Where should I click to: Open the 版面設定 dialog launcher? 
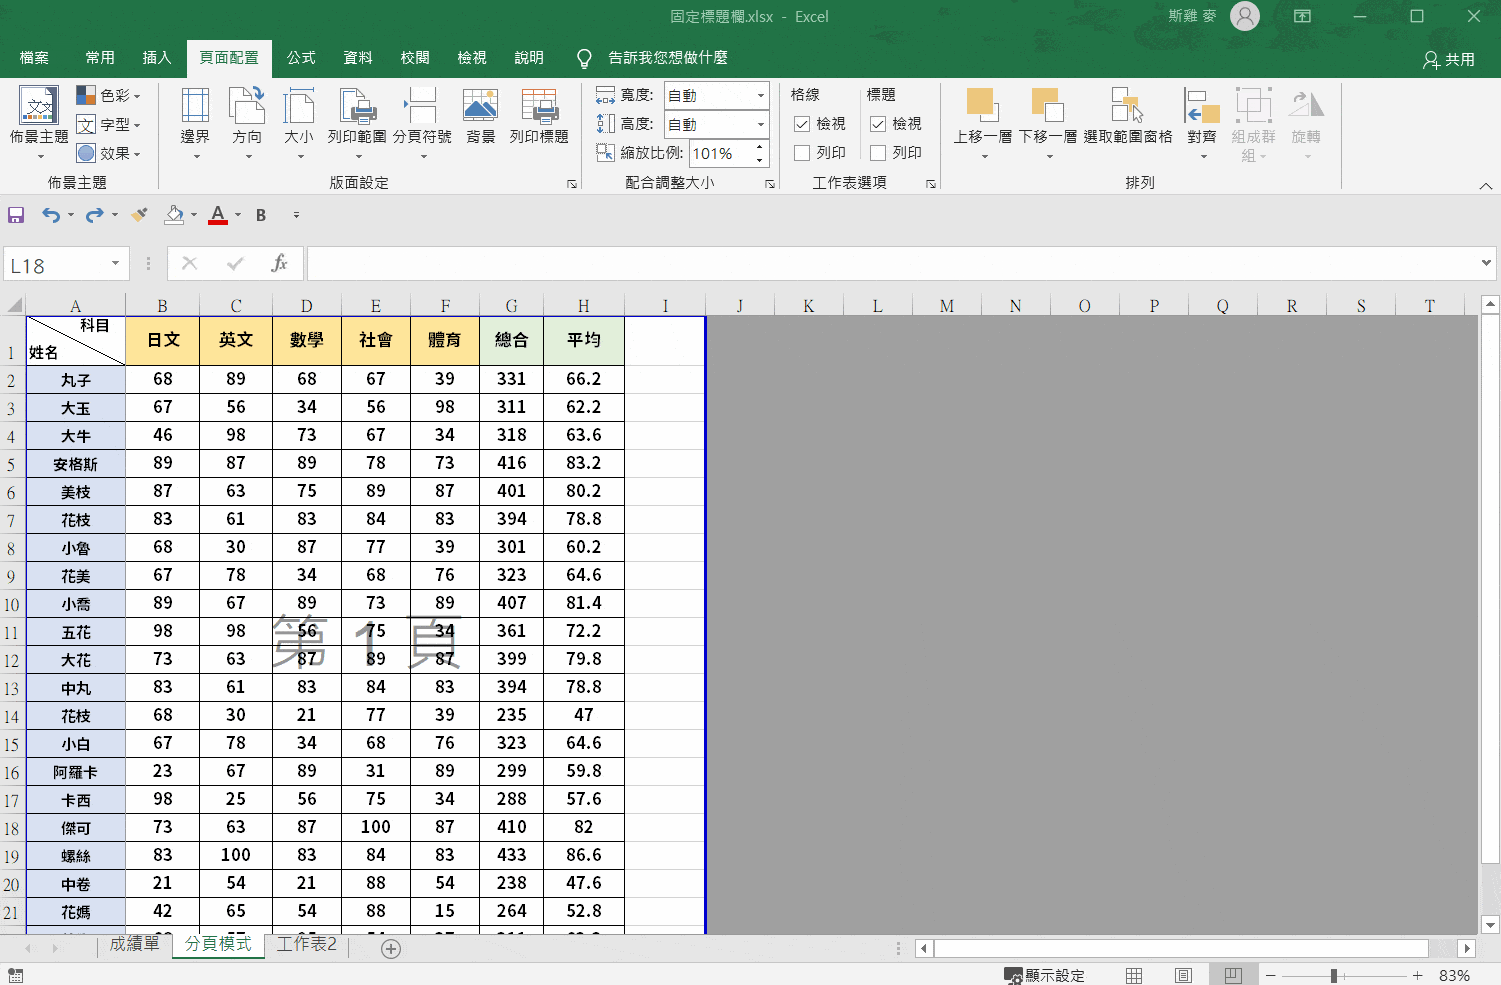pos(571,182)
